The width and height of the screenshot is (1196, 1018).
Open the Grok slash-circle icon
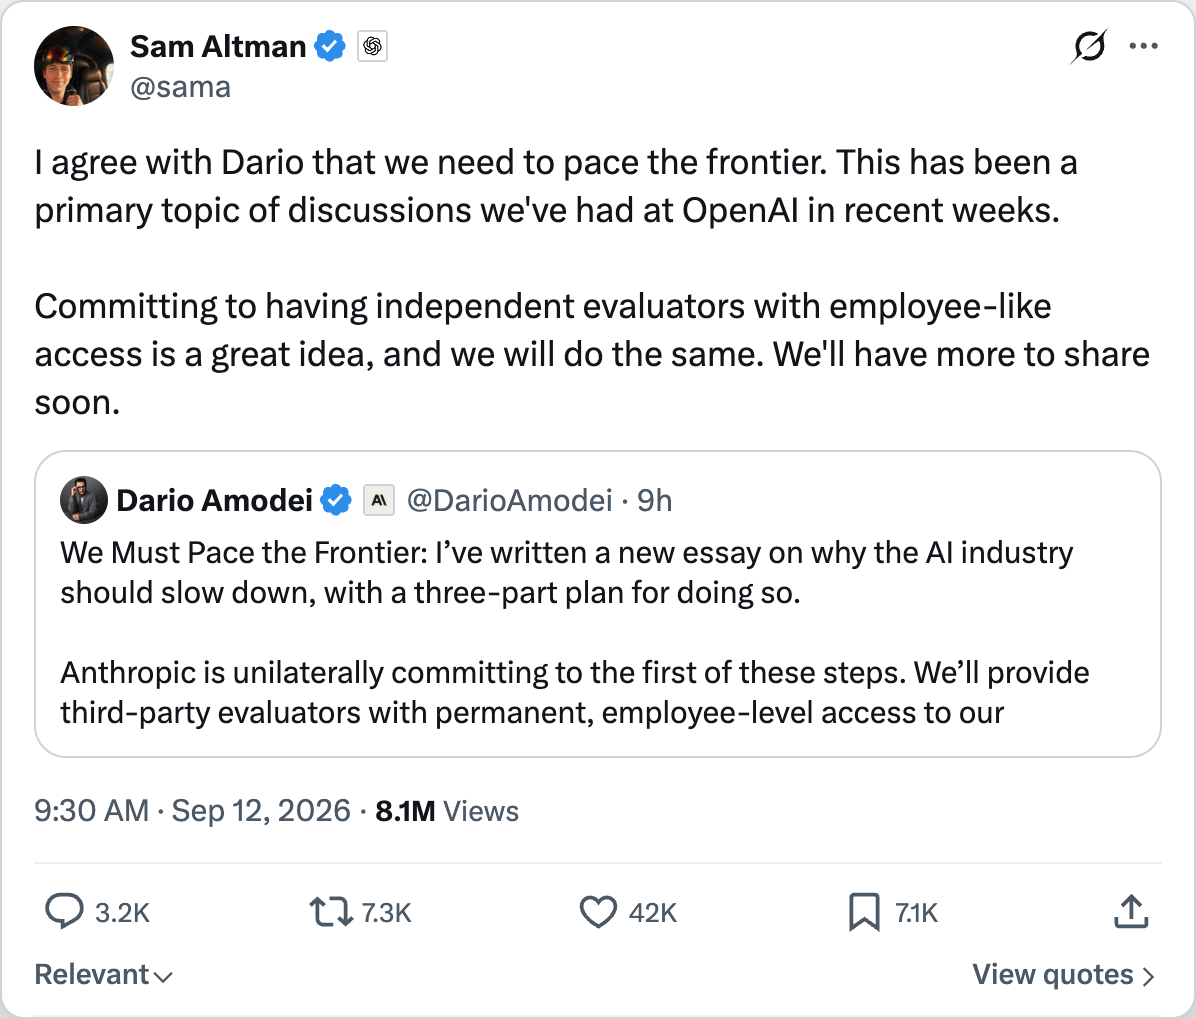1088,47
